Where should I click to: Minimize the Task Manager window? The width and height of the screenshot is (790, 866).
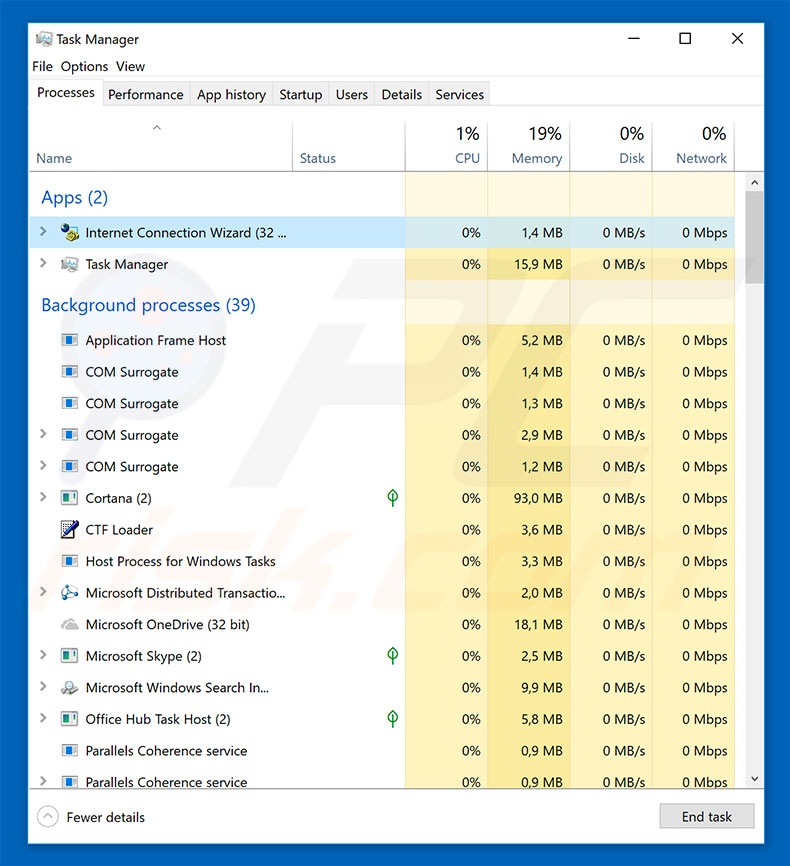634,39
